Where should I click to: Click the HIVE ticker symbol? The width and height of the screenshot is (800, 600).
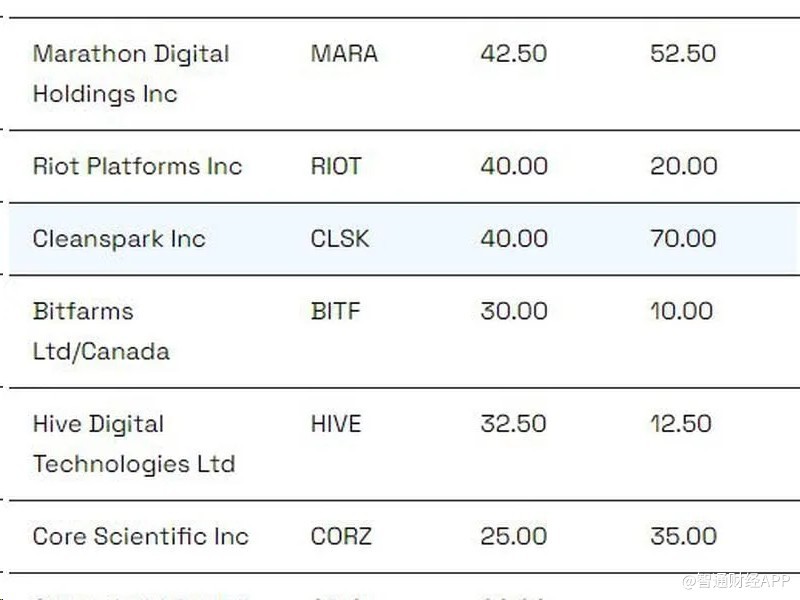pyautogui.click(x=336, y=424)
